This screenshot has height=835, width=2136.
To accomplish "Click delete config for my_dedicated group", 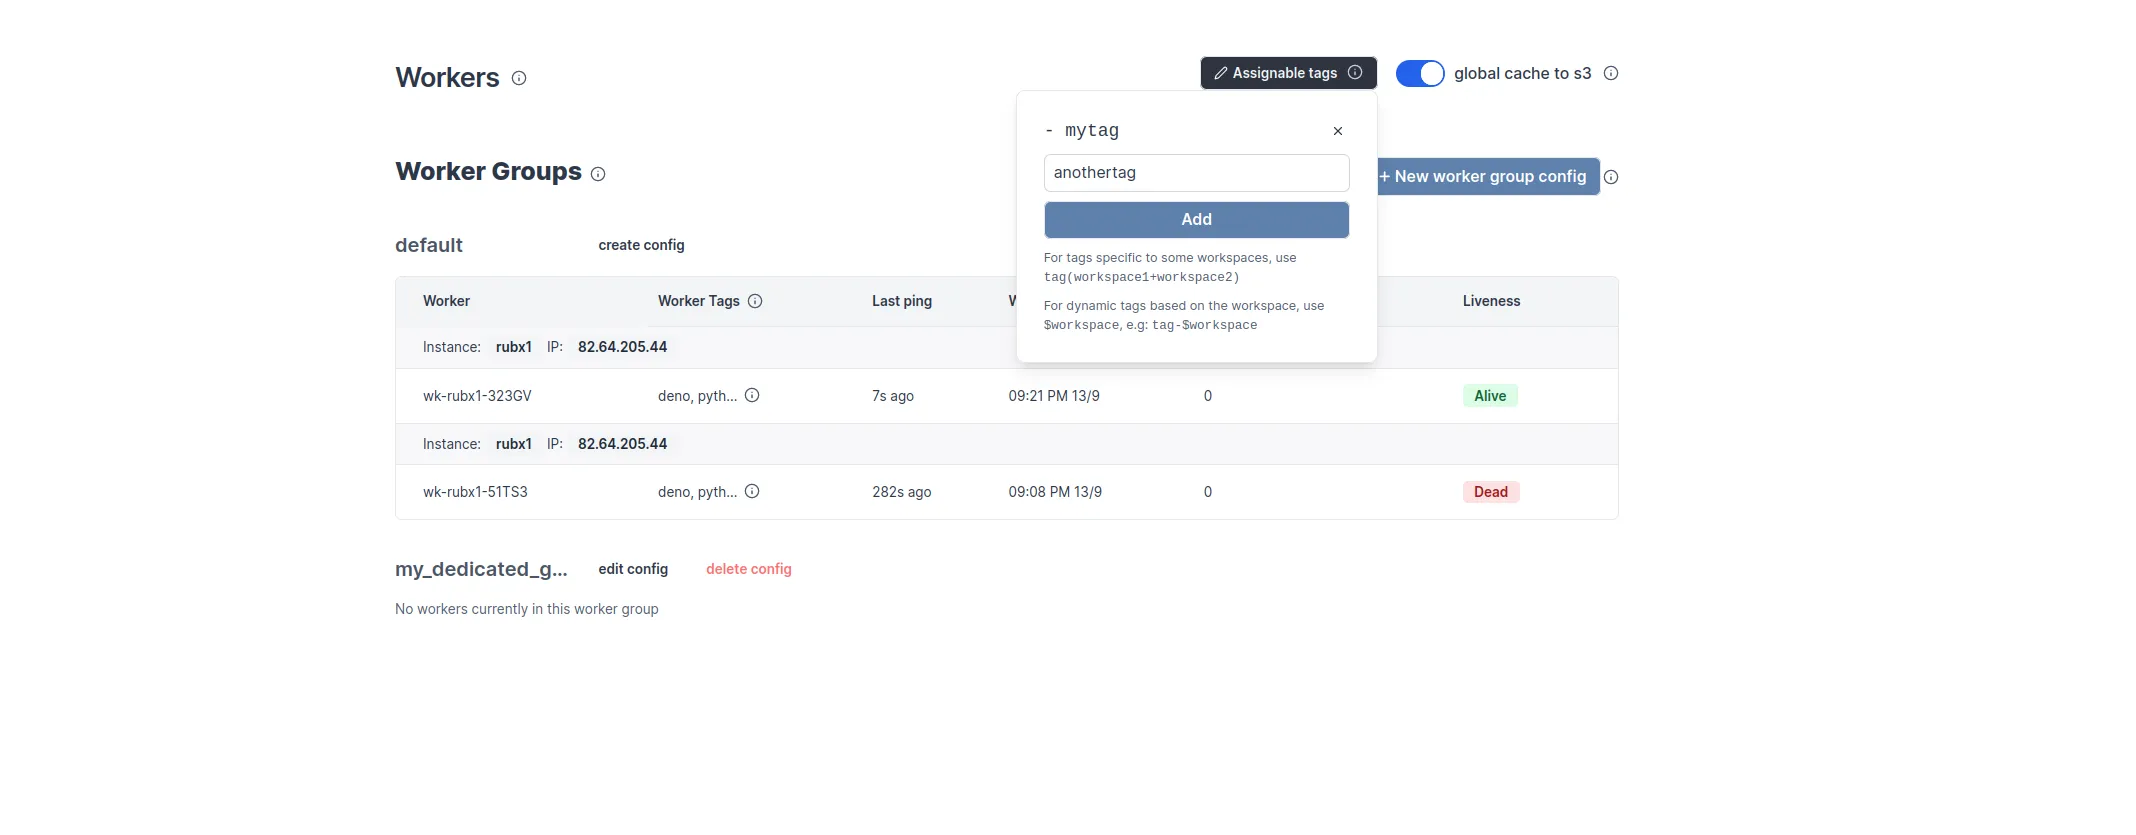I will pyautogui.click(x=748, y=569).
